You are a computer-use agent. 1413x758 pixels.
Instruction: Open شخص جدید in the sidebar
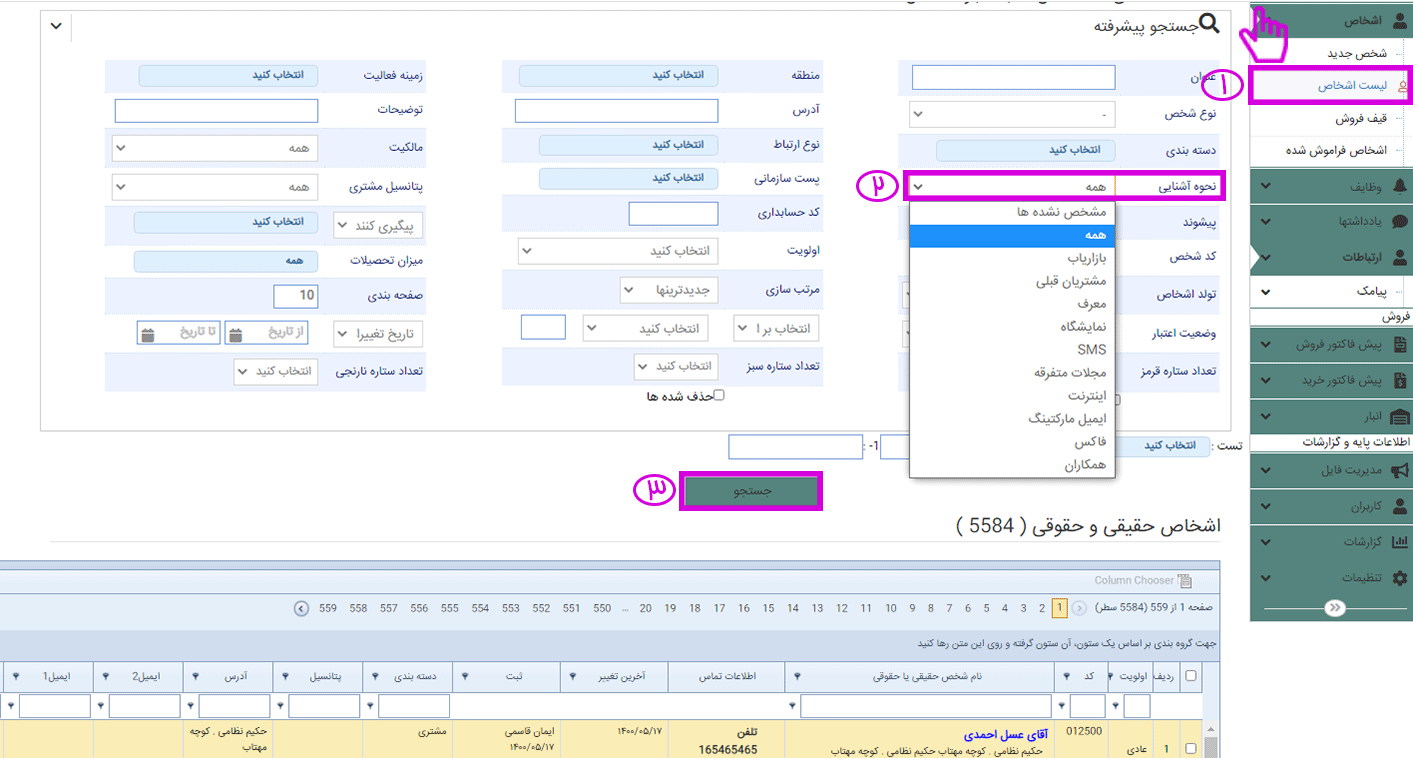click(x=1356, y=53)
